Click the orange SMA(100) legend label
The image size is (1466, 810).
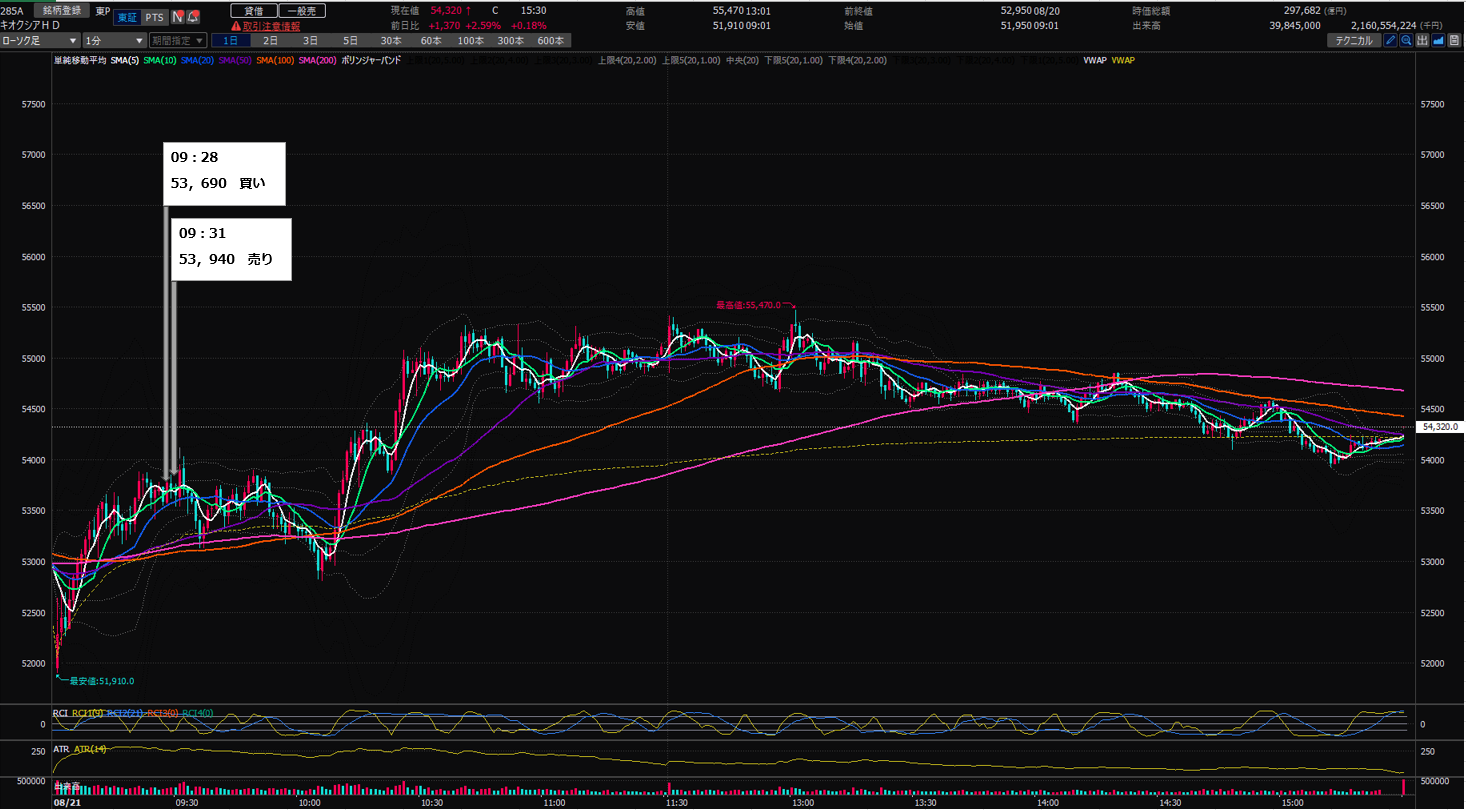click(276, 60)
